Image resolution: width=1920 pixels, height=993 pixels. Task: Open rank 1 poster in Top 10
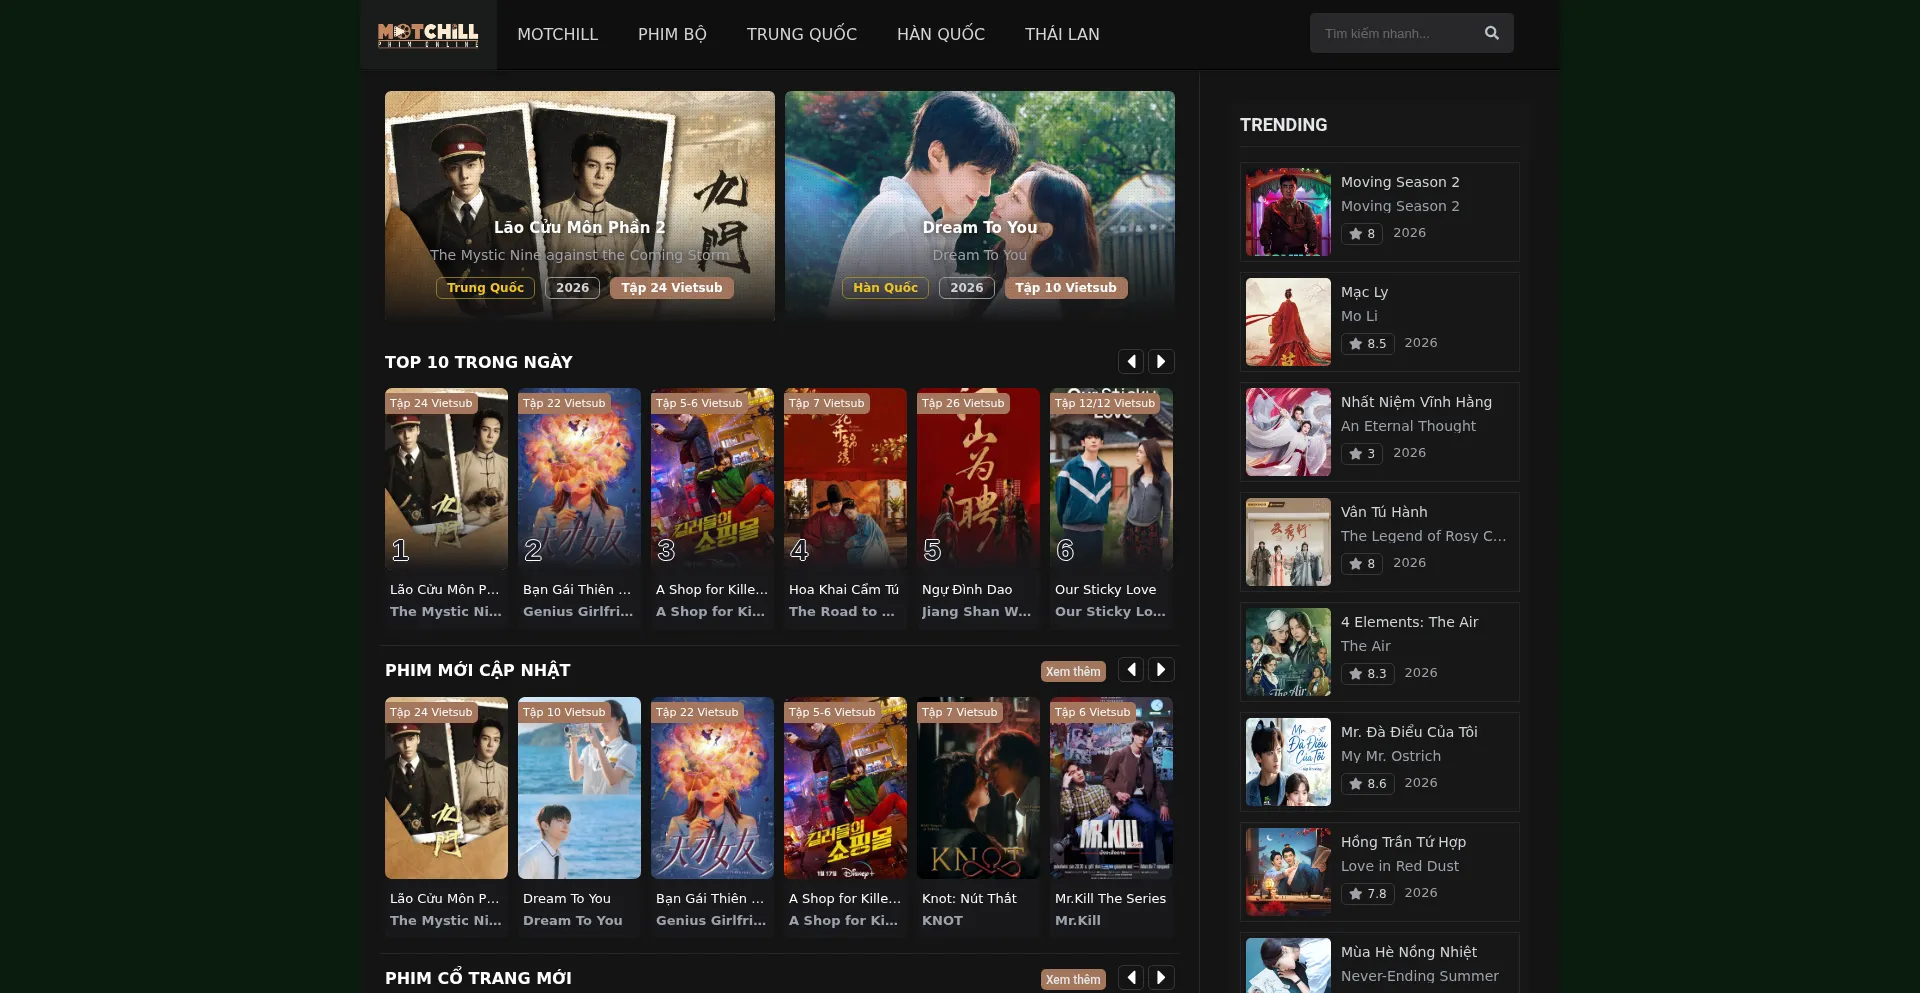tap(446, 479)
